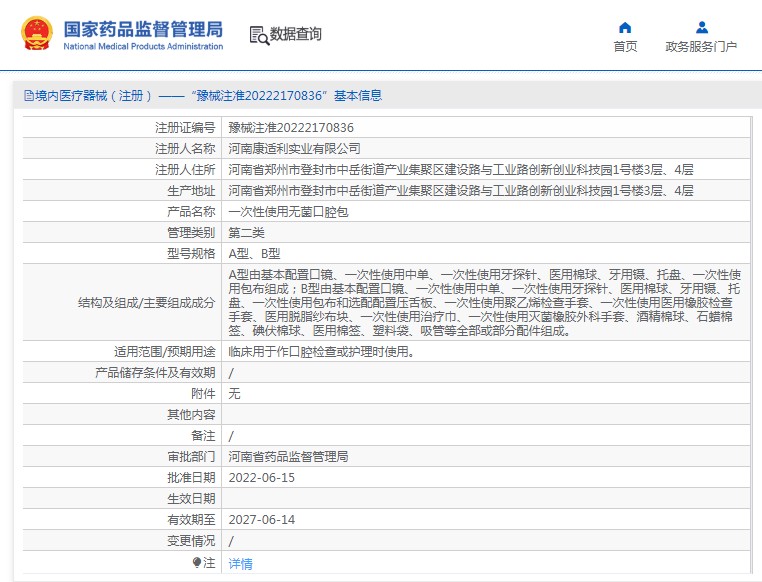Click 数据查询 heading text
The image size is (762, 582).
295,34
